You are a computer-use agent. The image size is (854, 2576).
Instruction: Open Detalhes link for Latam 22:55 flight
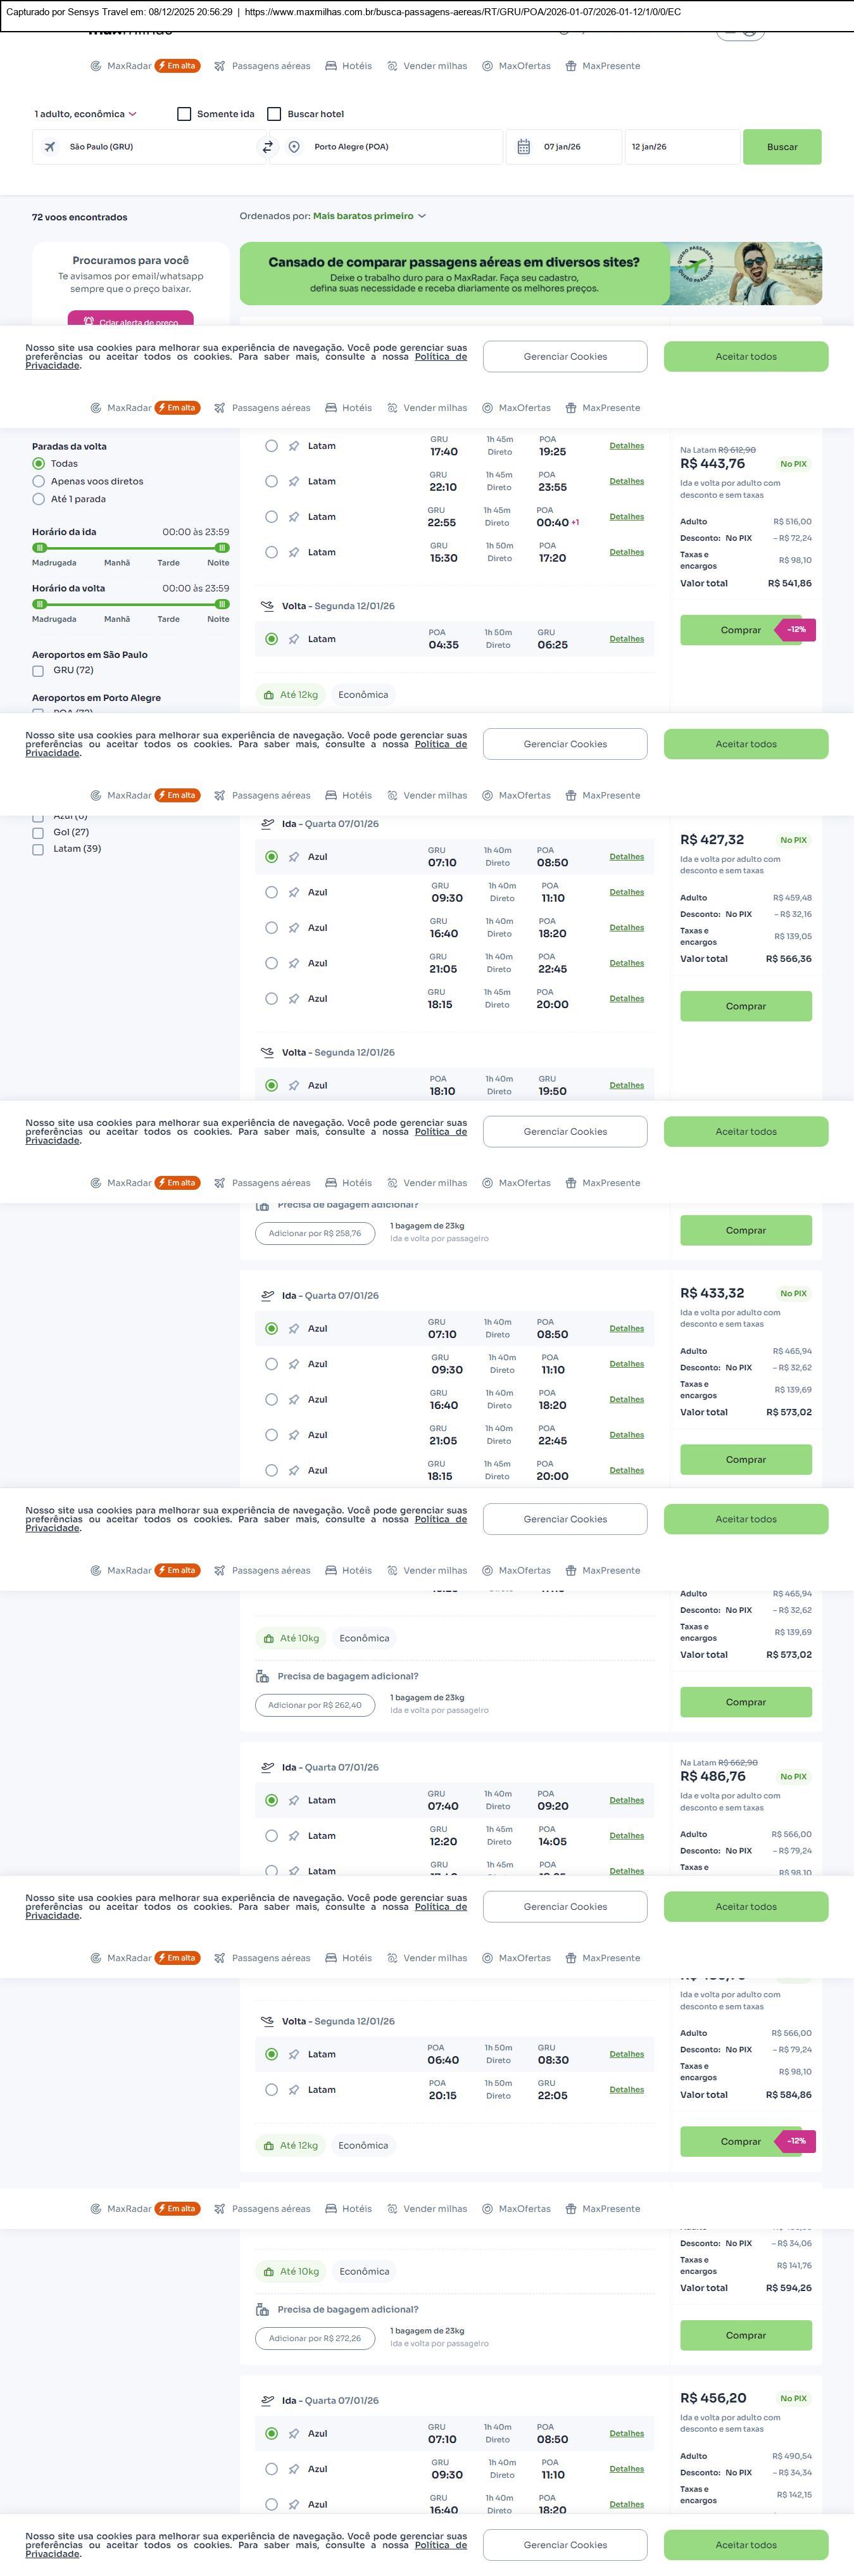(x=626, y=517)
